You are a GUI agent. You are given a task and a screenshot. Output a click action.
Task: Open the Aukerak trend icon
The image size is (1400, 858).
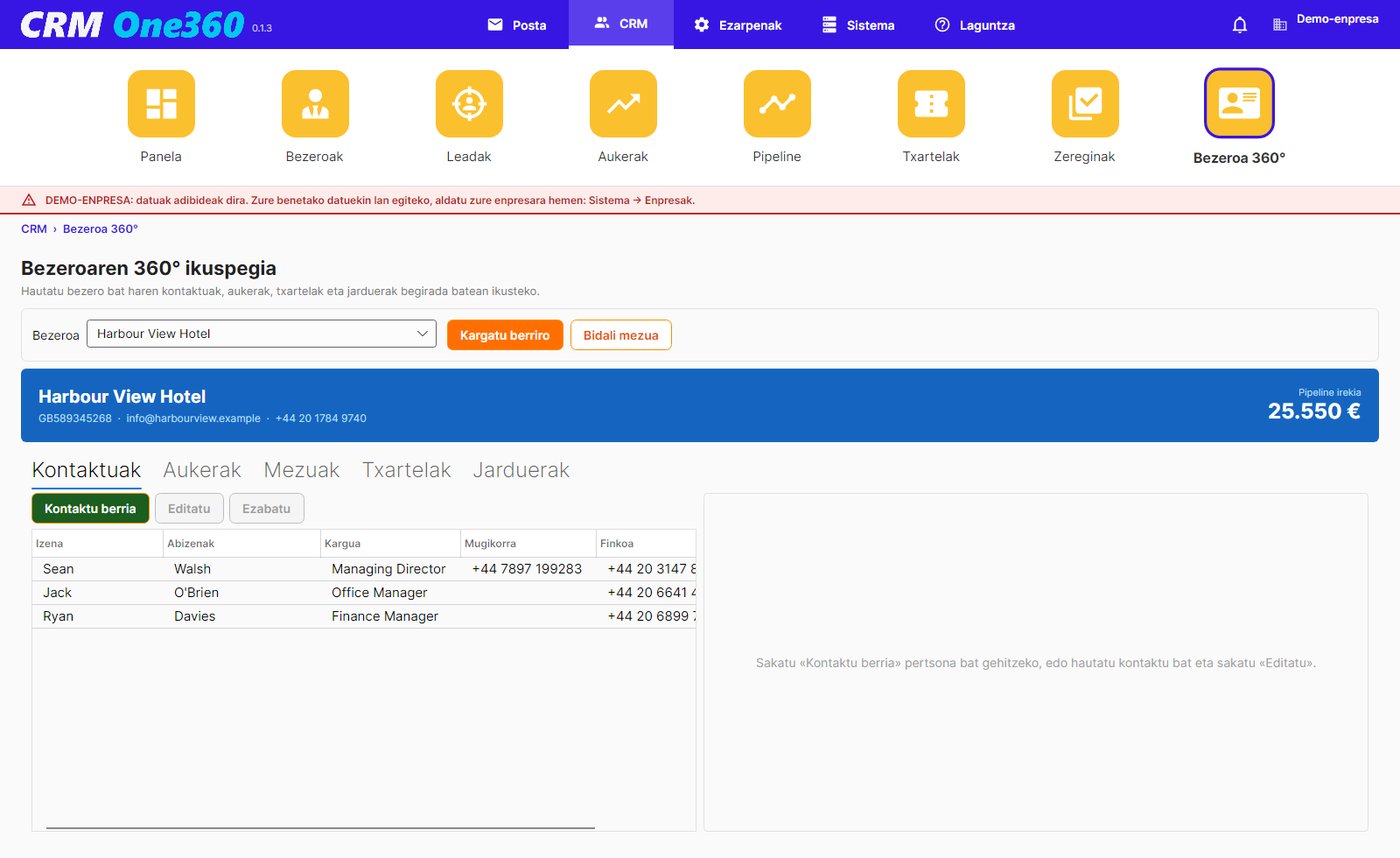point(623,104)
